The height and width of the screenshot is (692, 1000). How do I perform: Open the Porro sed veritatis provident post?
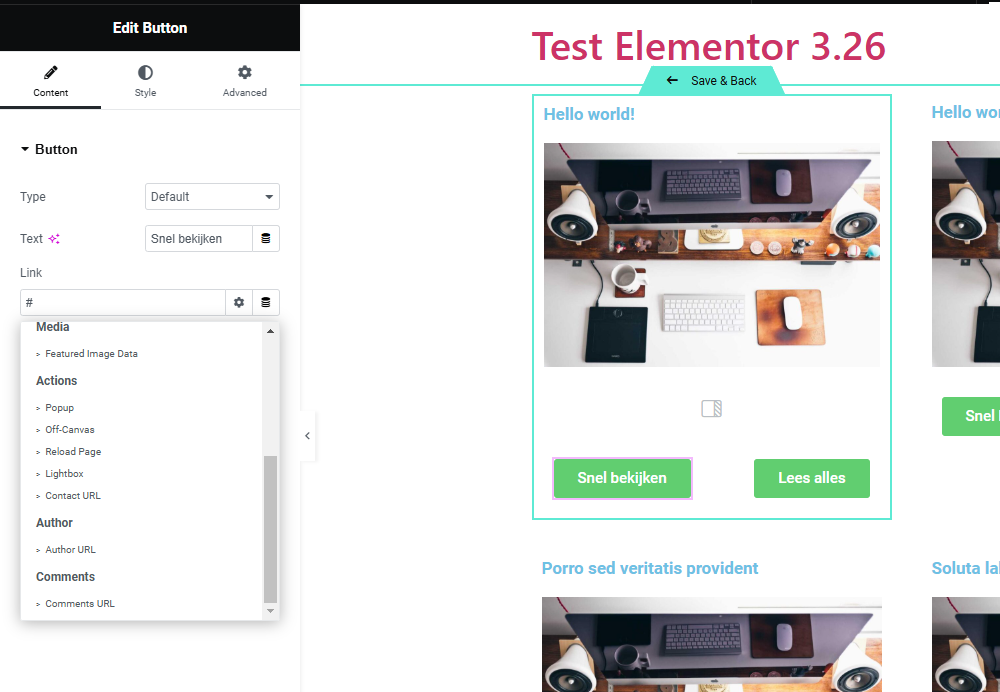[650, 568]
